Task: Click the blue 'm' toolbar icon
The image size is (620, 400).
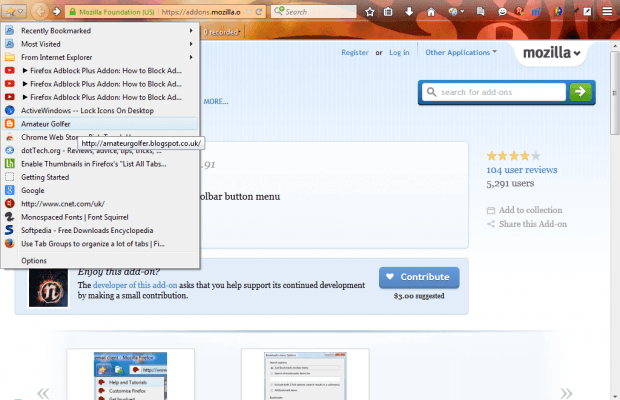Action: (536, 12)
